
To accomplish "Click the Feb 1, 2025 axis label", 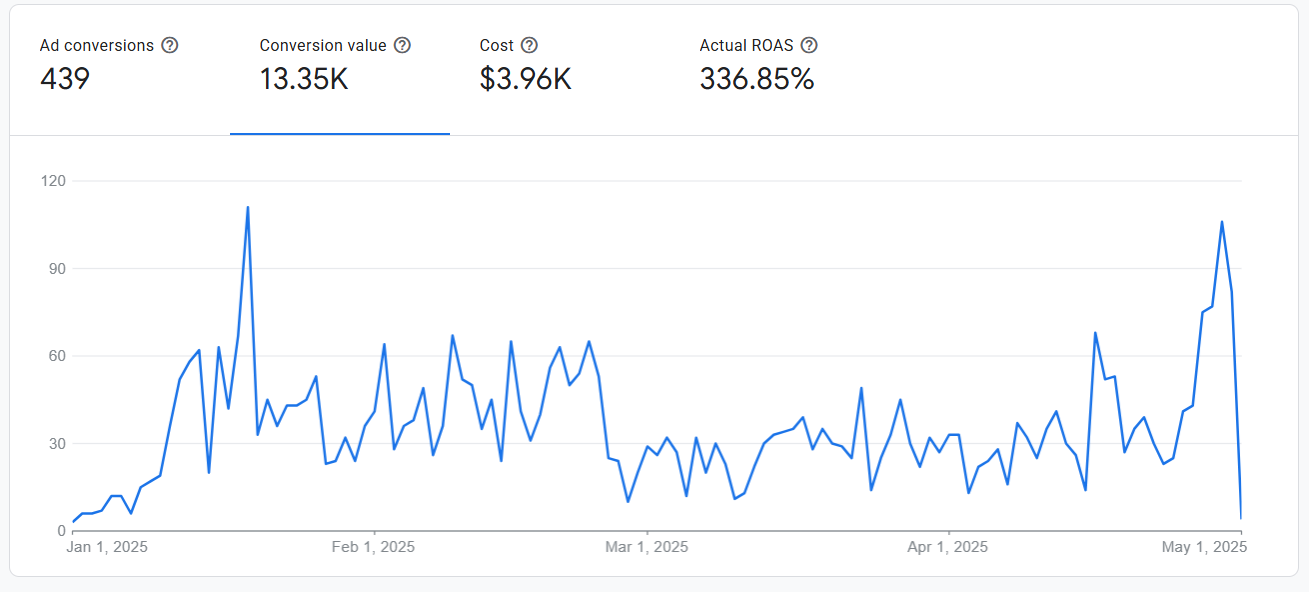I will click(x=373, y=547).
